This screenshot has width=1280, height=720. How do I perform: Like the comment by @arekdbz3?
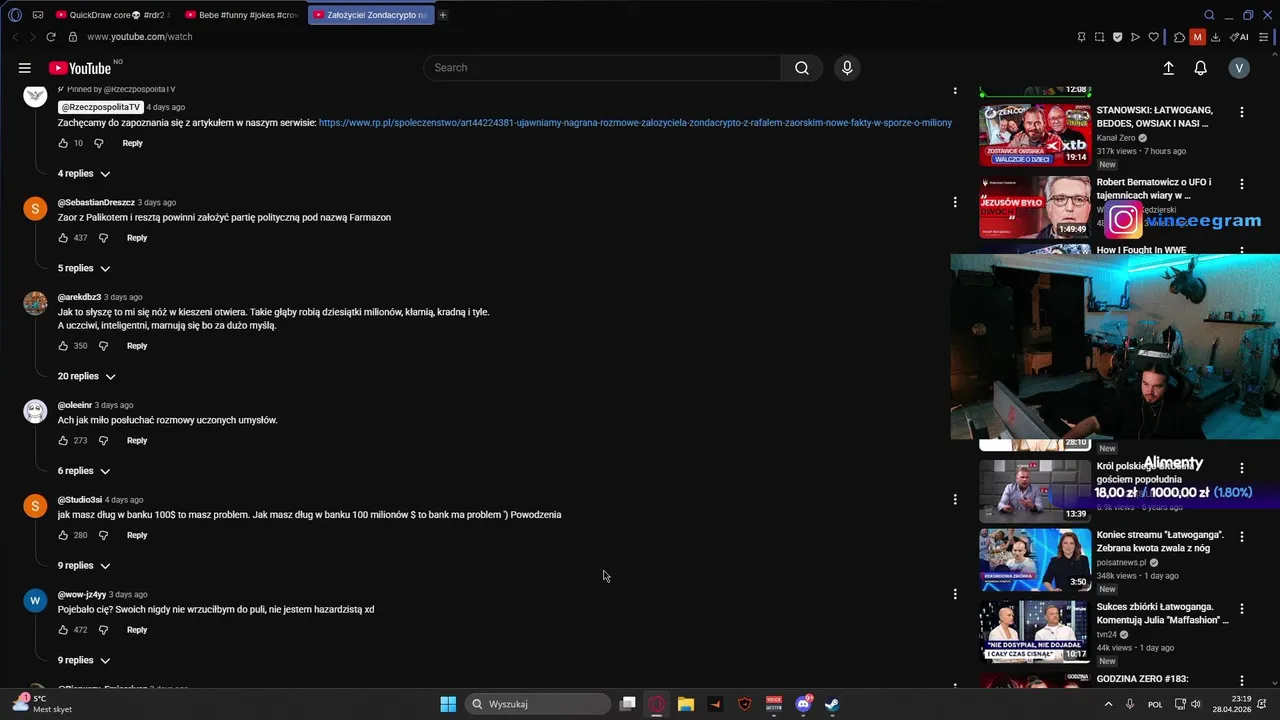tap(63, 346)
